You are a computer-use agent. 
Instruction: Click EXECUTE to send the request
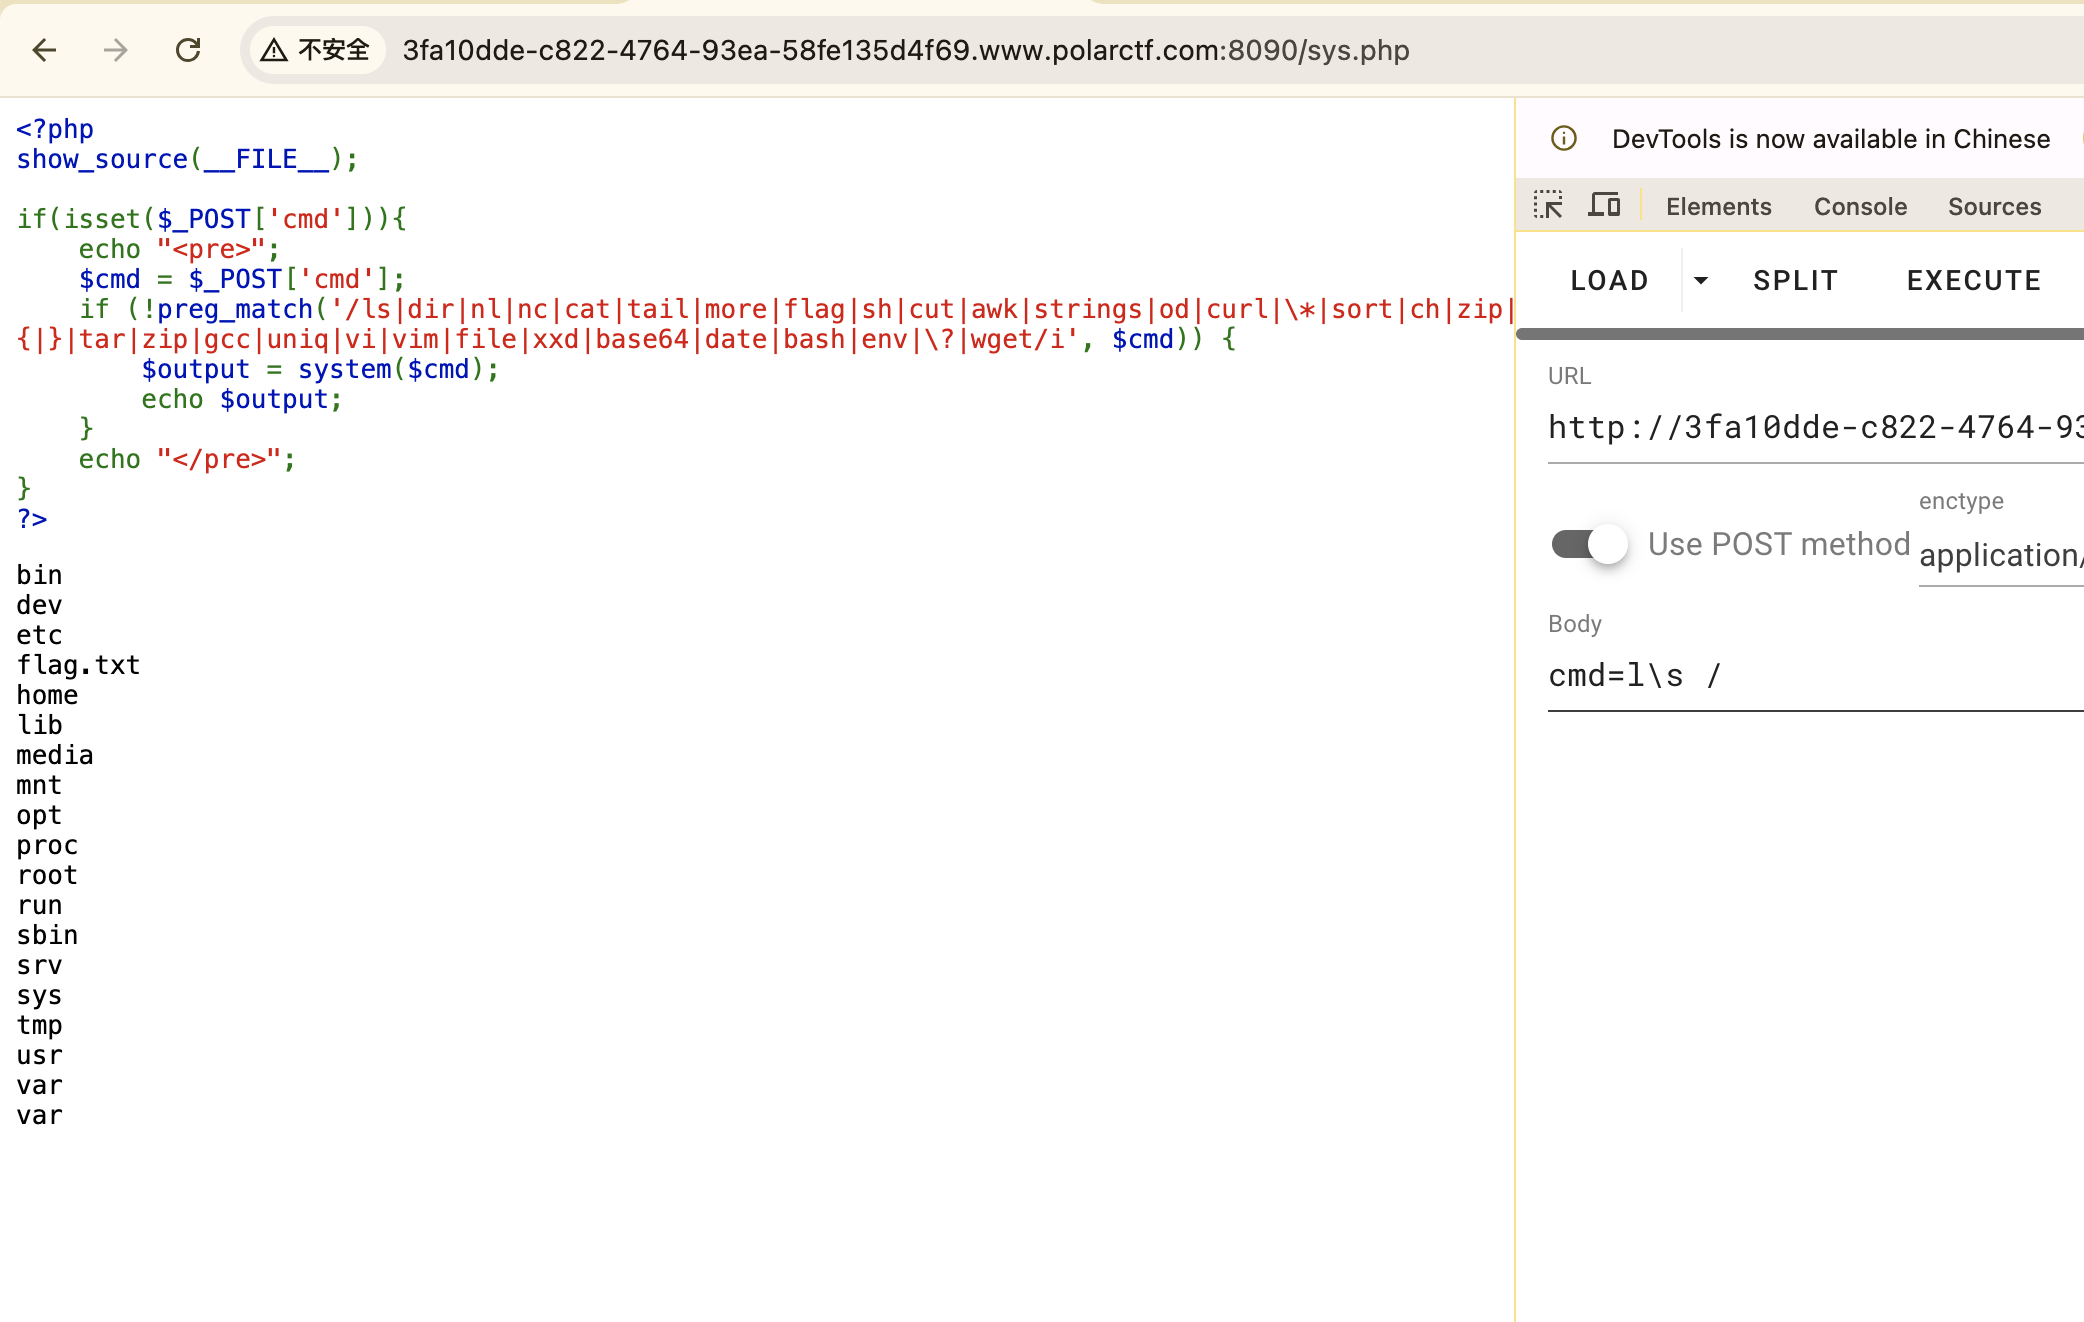tap(1973, 281)
